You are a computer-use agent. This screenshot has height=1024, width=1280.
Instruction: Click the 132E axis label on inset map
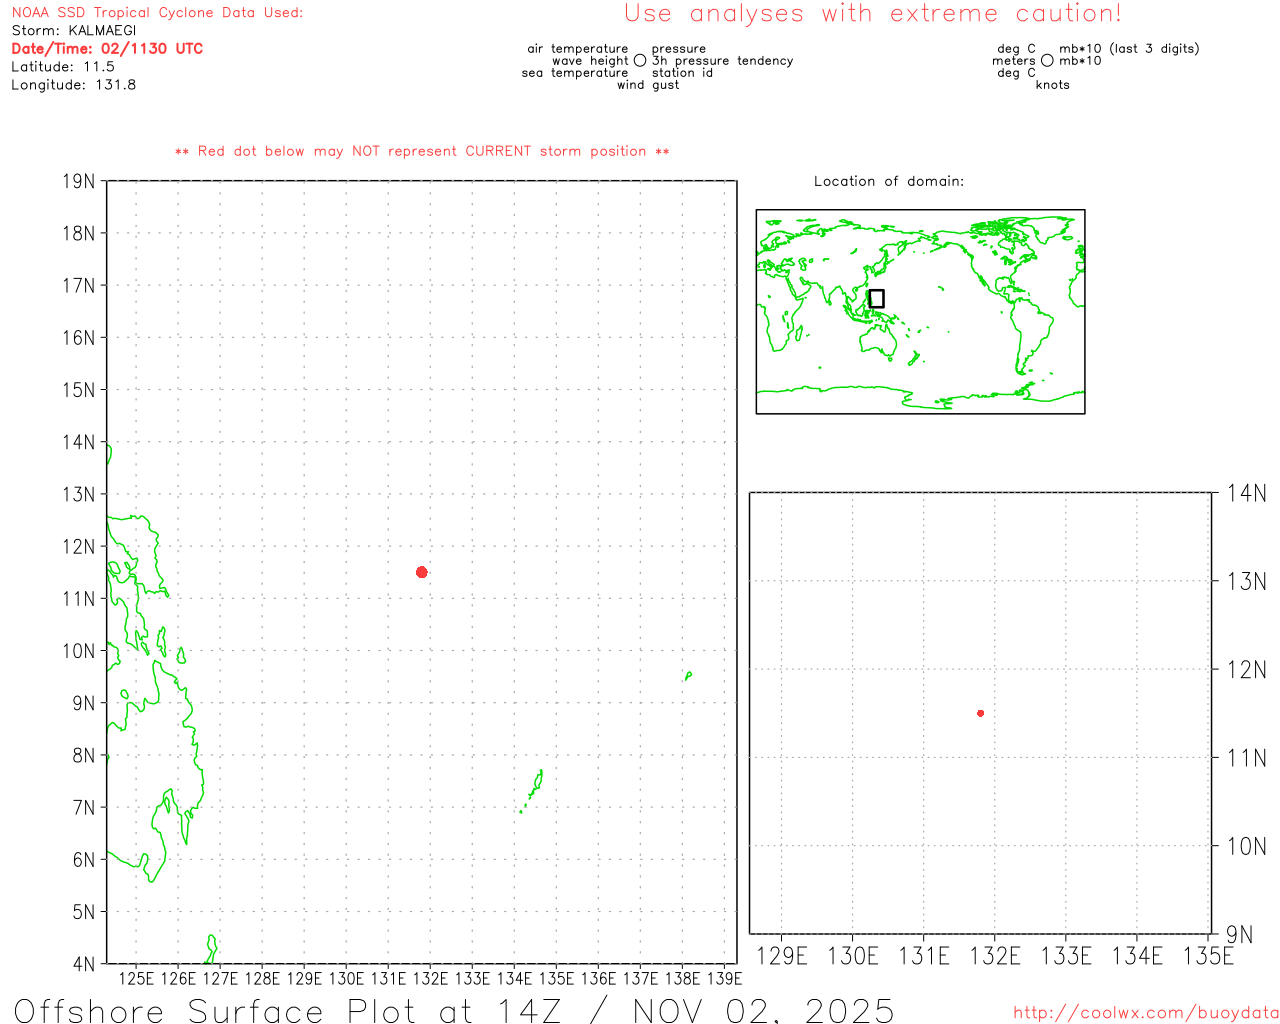995,956
